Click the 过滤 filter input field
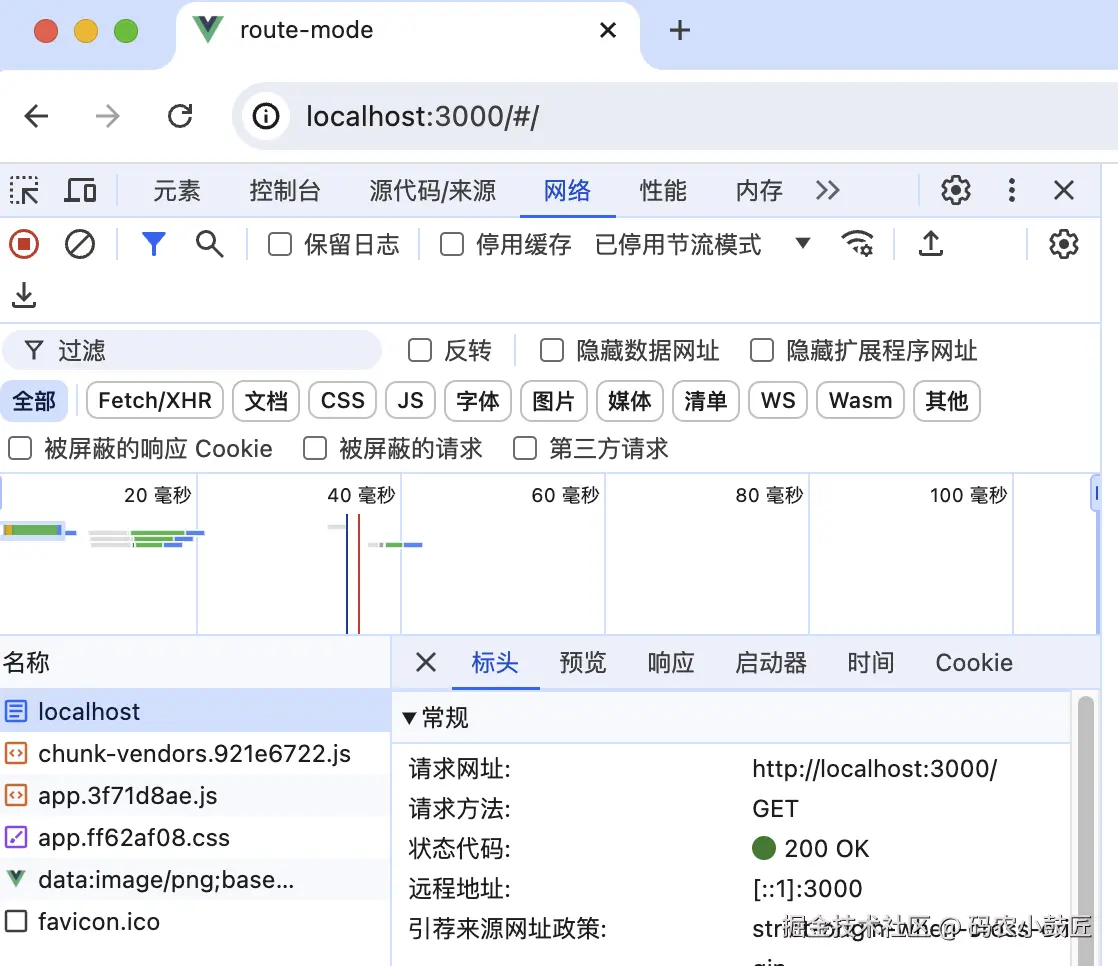This screenshot has width=1118, height=966. point(192,350)
